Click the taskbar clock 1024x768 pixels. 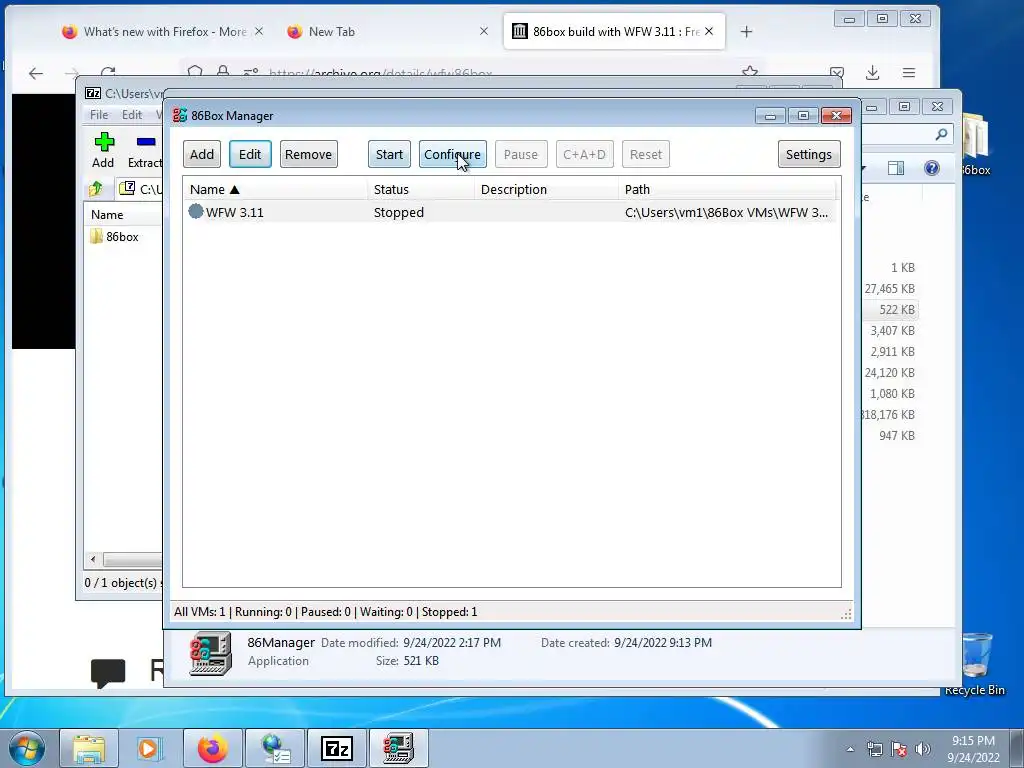973,749
